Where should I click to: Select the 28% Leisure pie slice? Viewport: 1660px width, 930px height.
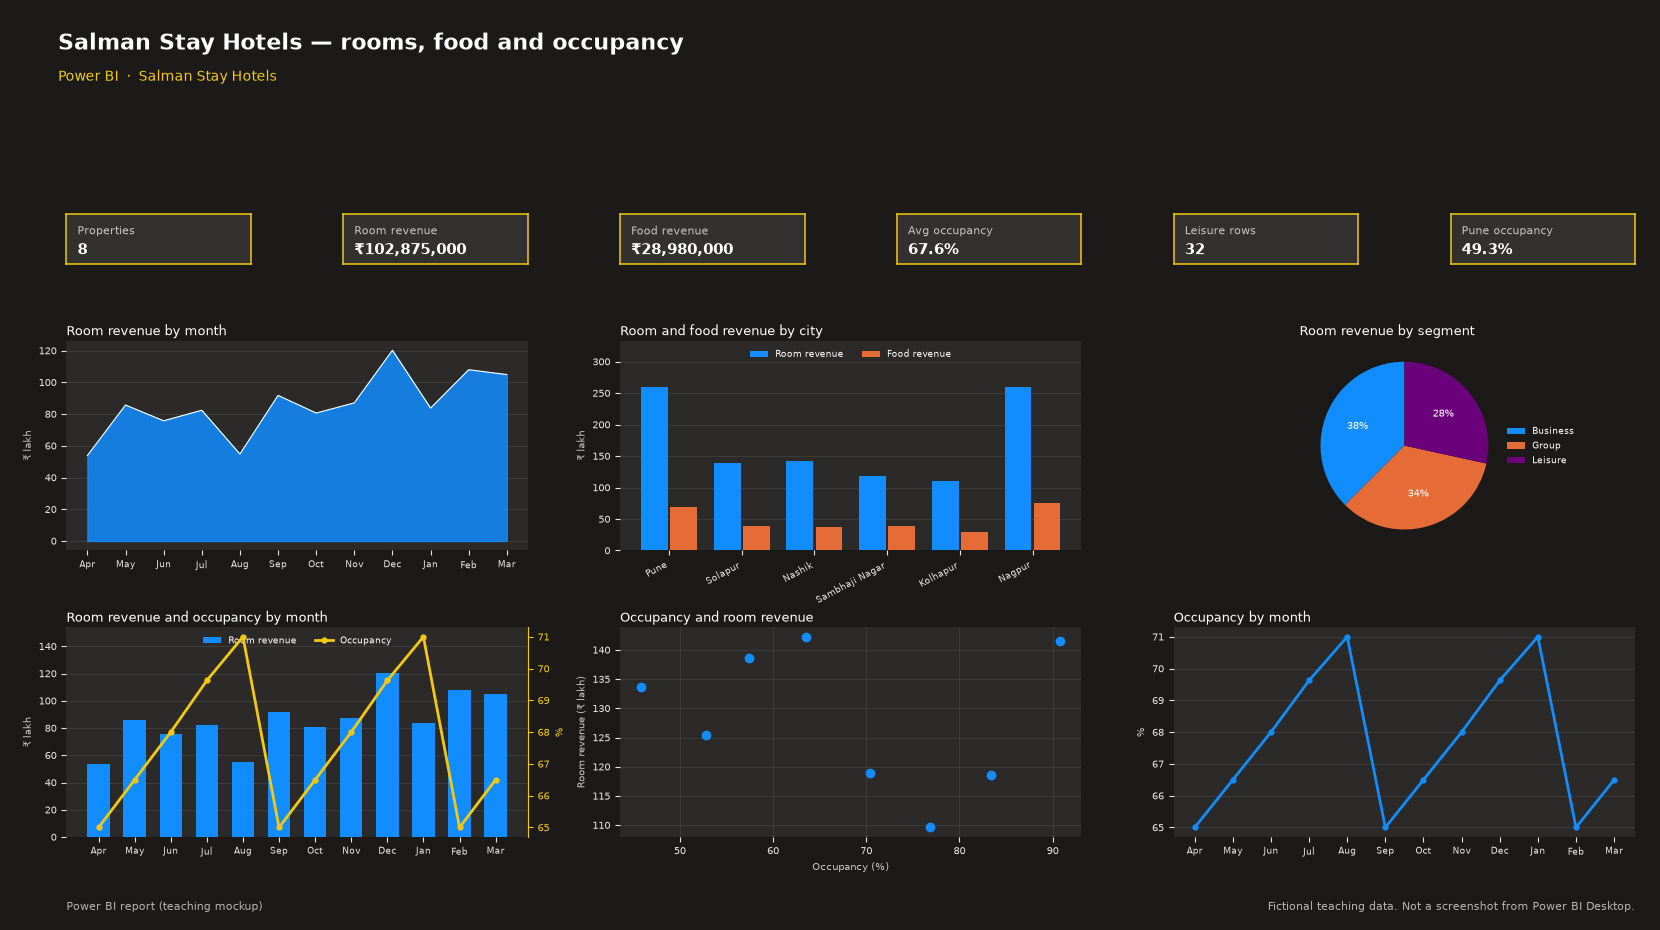[1443, 412]
